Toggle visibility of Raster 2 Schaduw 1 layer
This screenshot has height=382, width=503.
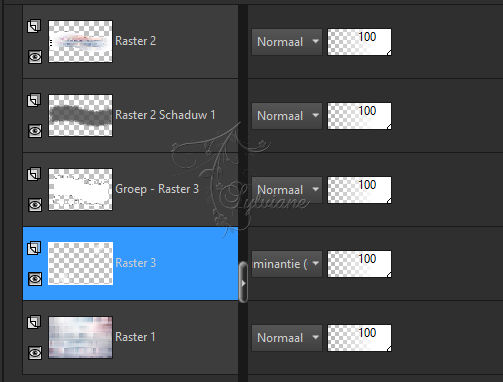coord(35,131)
